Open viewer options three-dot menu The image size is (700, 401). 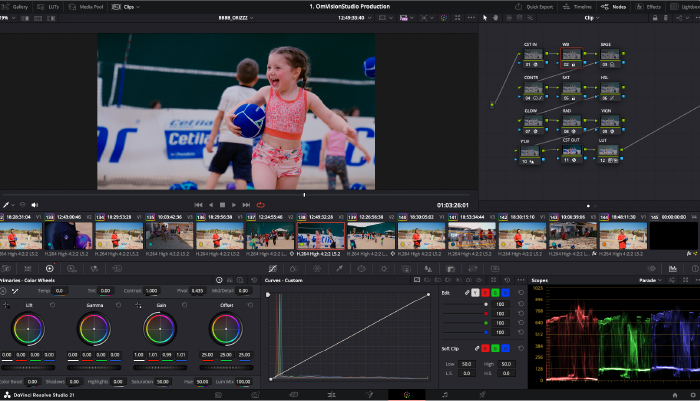pos(471,18)
